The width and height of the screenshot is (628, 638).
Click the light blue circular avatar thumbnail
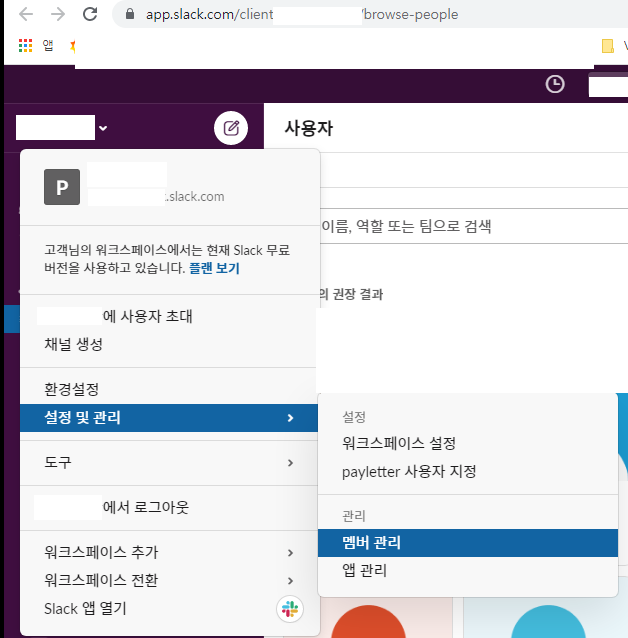[548, 622]
